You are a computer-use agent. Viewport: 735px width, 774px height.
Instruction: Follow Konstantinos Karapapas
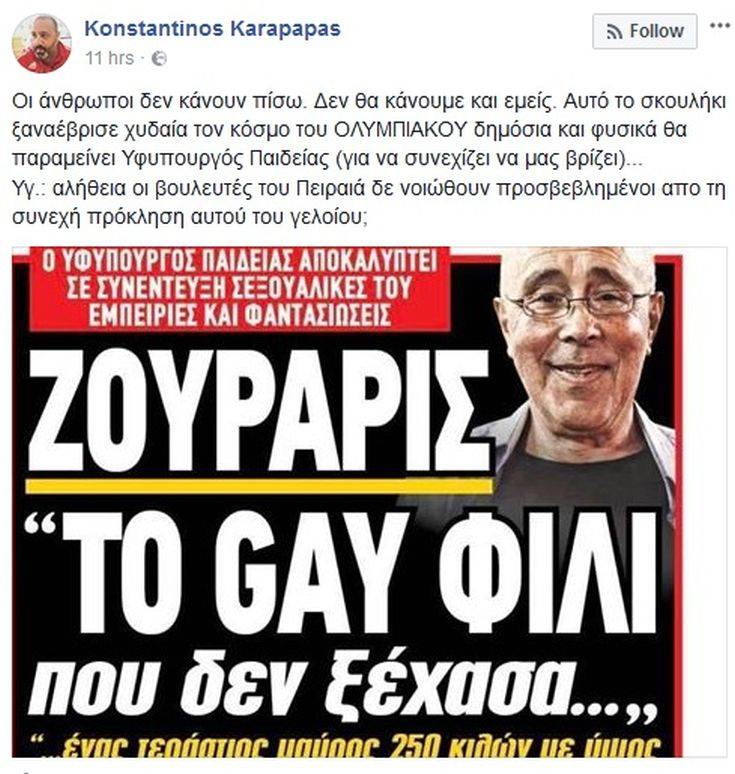pyautogui.click(x=645, y=32)
